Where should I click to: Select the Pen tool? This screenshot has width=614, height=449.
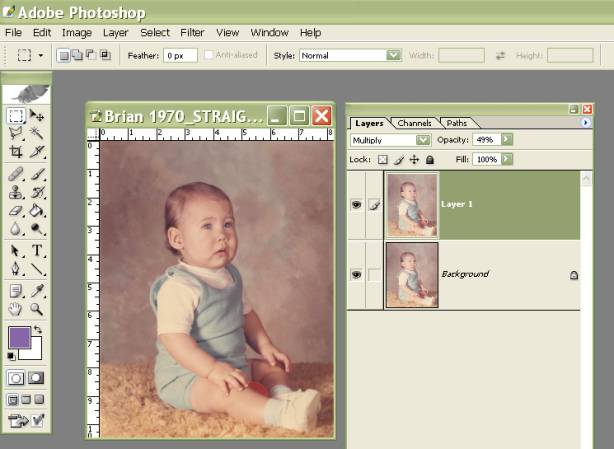coord(16,269)
